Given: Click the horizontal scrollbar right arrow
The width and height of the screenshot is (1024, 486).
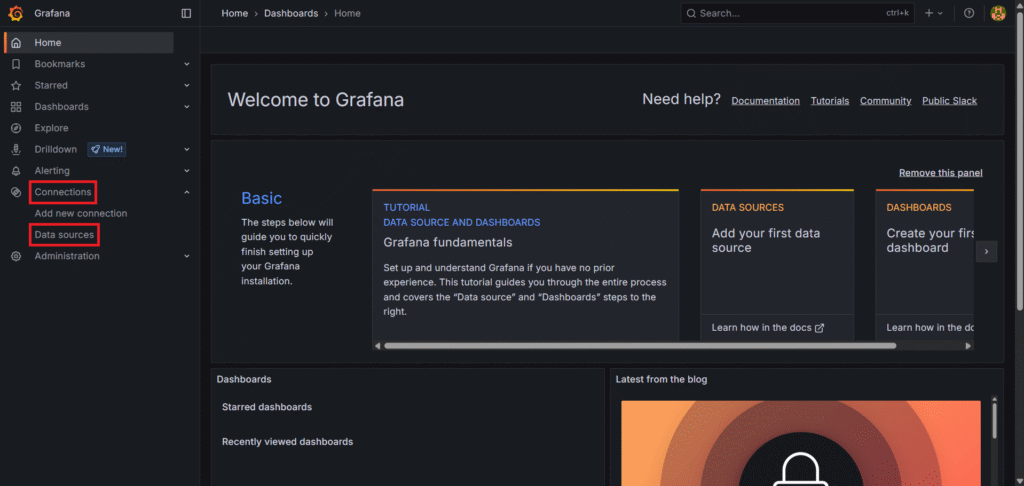Looking at the screenshot, I should coord(968,346).
